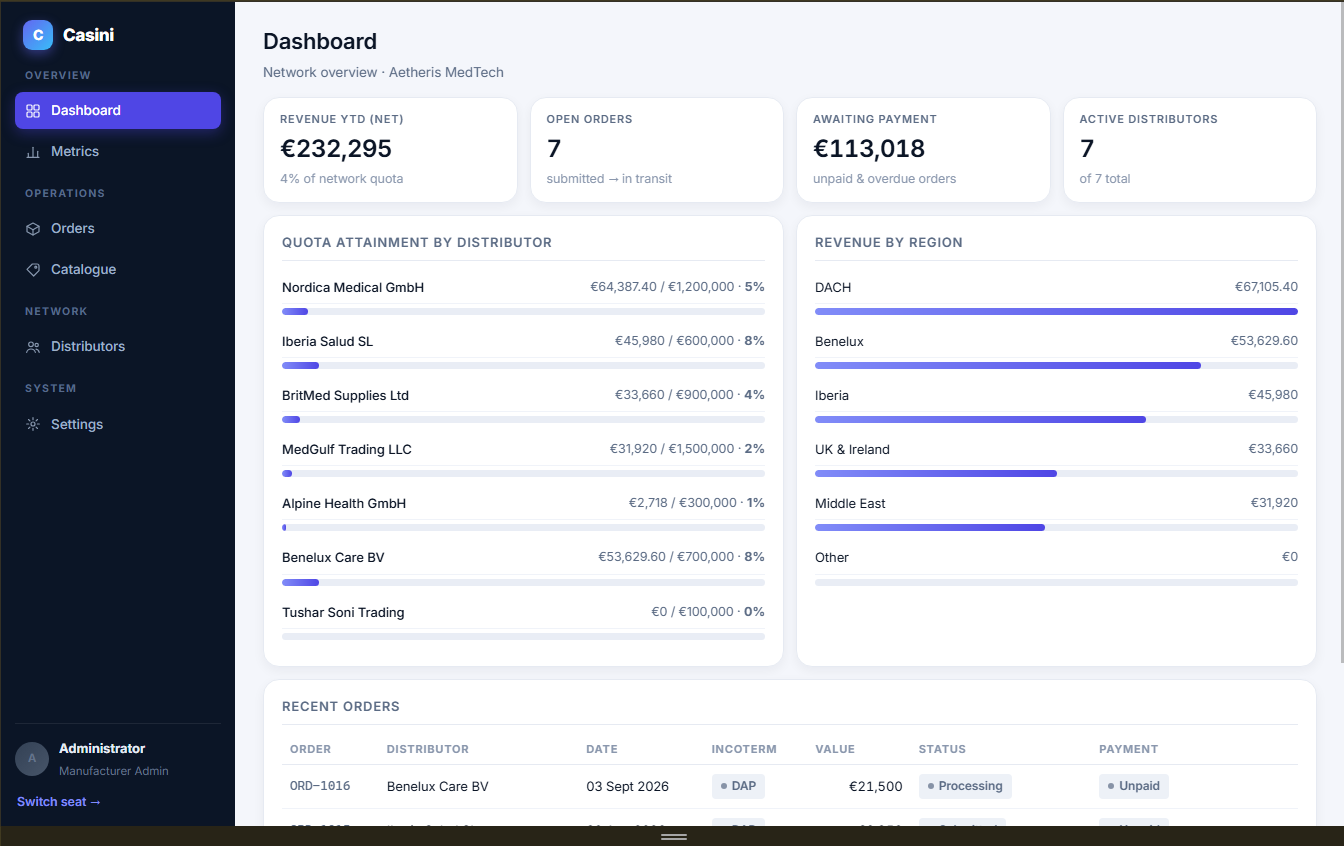Click date 03 Sept 2026
Screen dimensions: 1344x846
click(x=627, y=786)
